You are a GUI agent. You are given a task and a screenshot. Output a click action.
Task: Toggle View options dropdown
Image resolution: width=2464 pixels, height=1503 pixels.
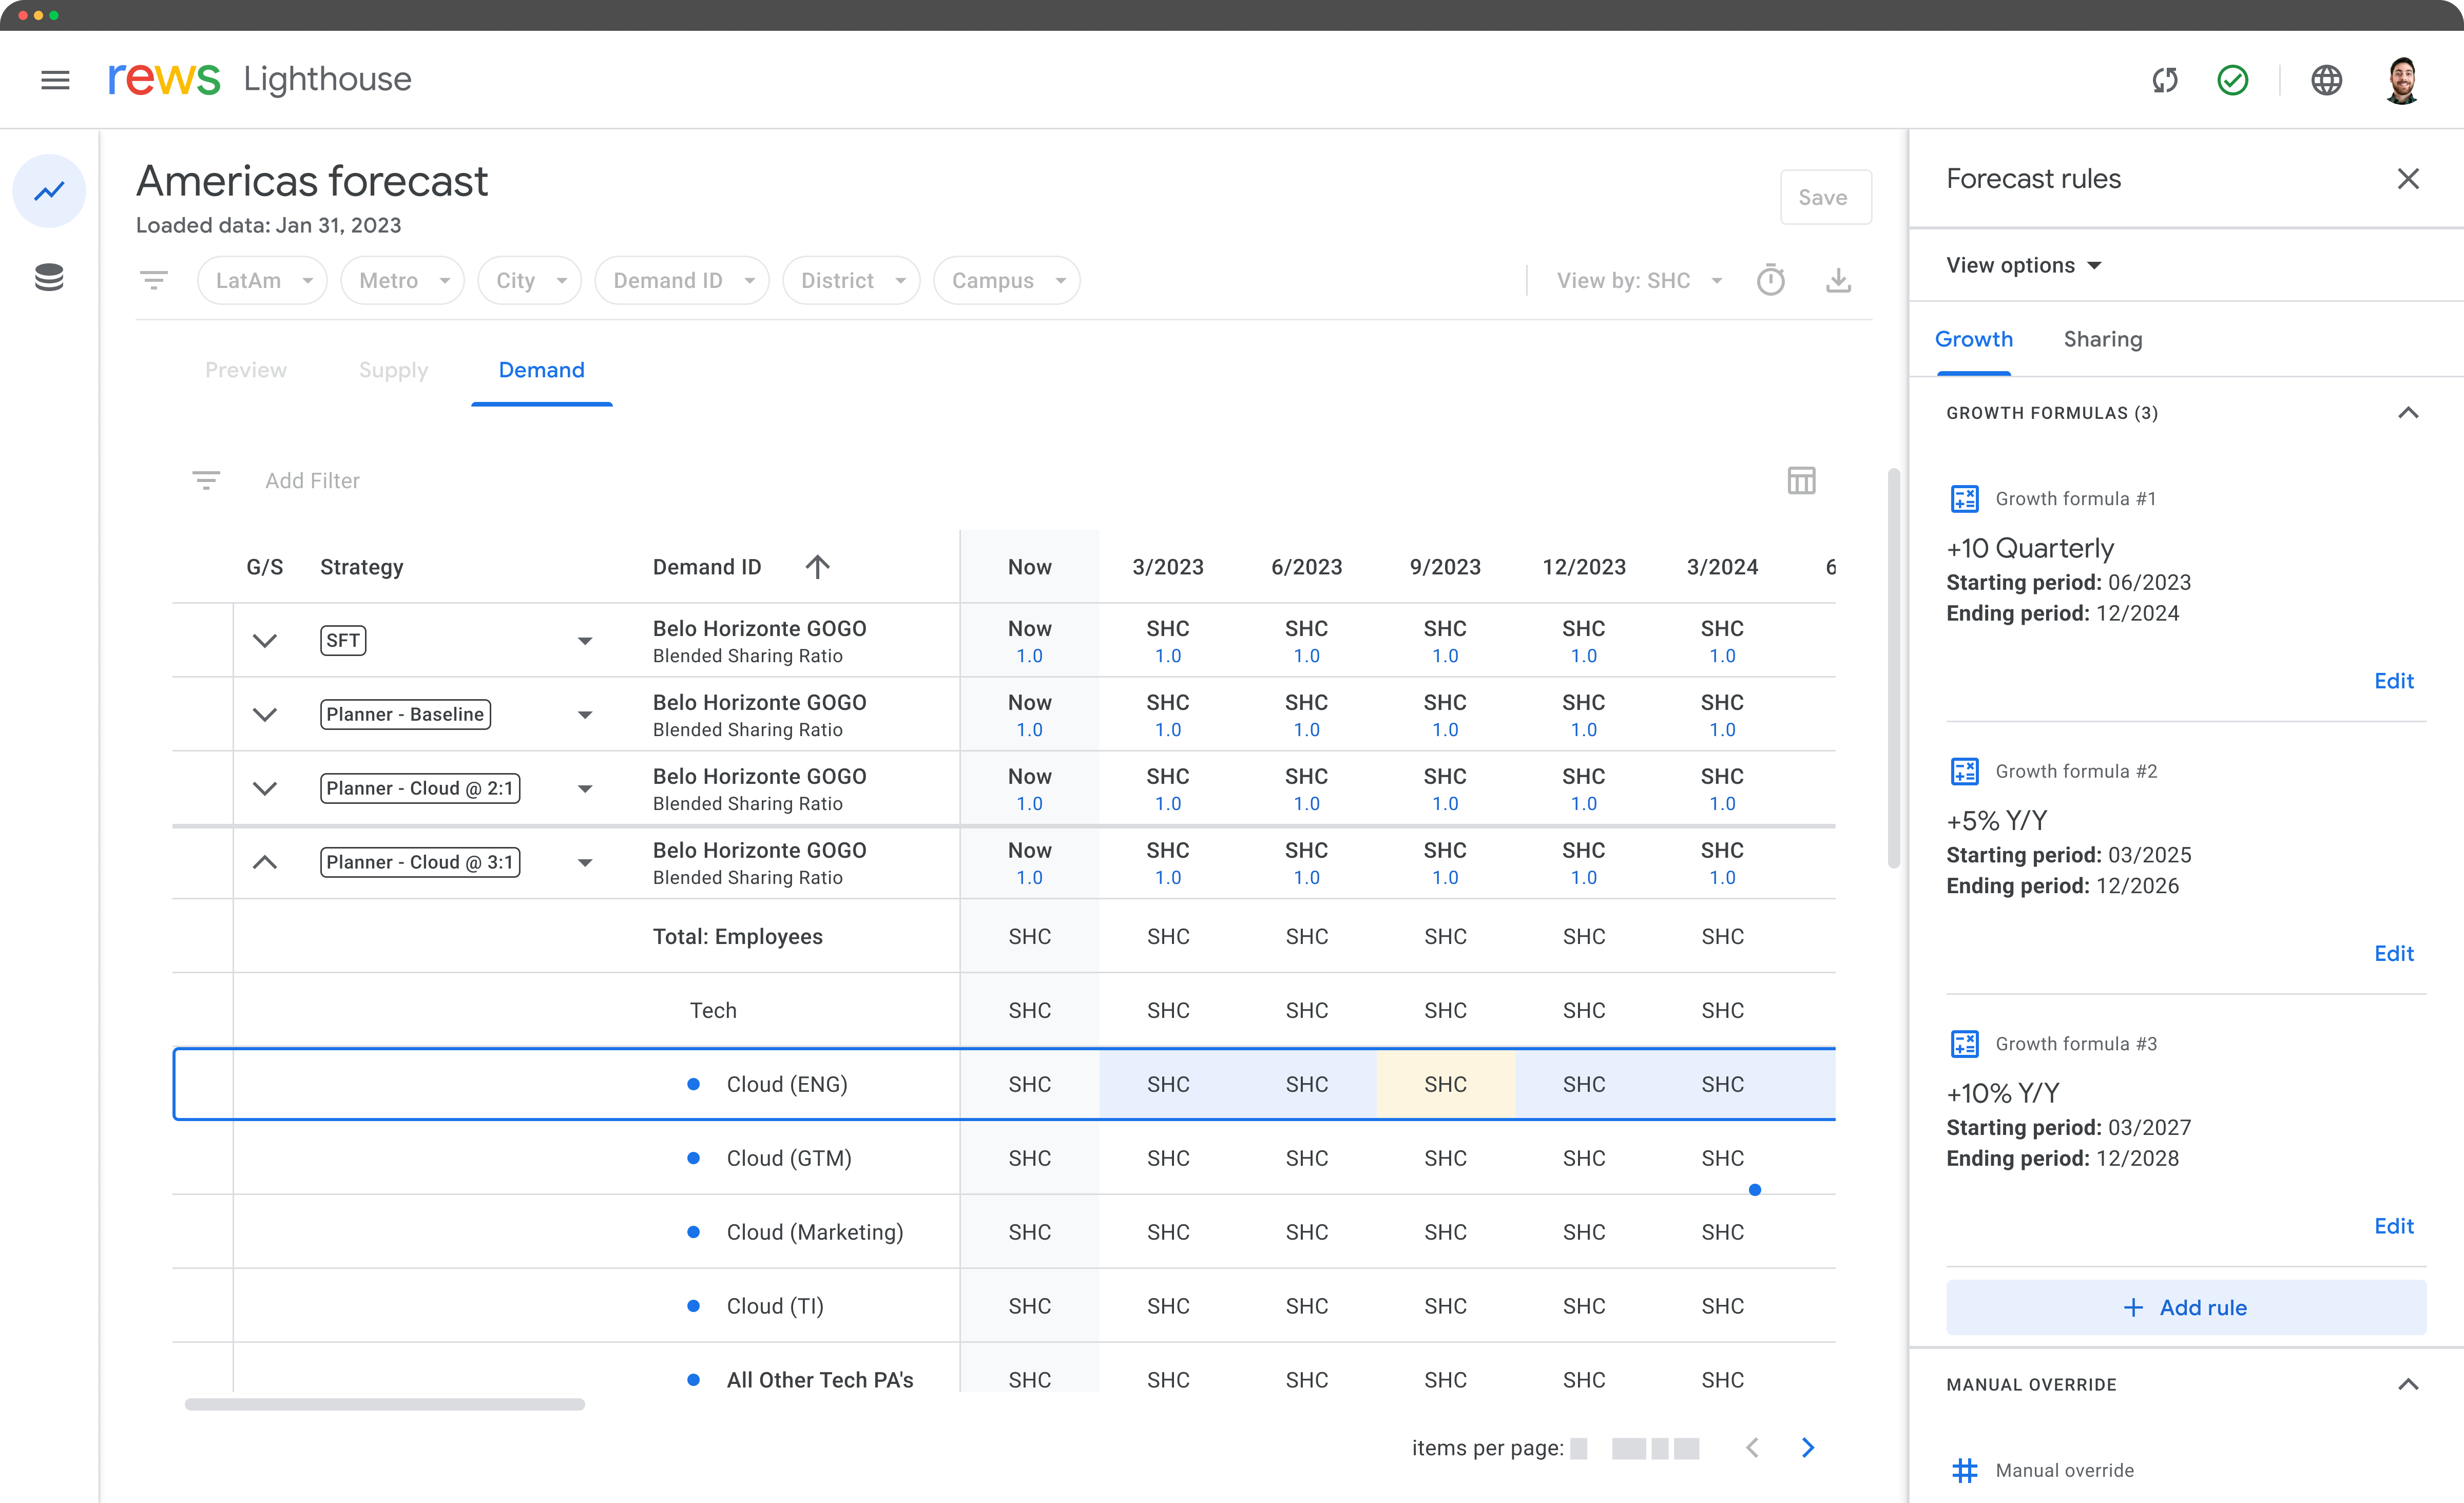[2024, 264]
